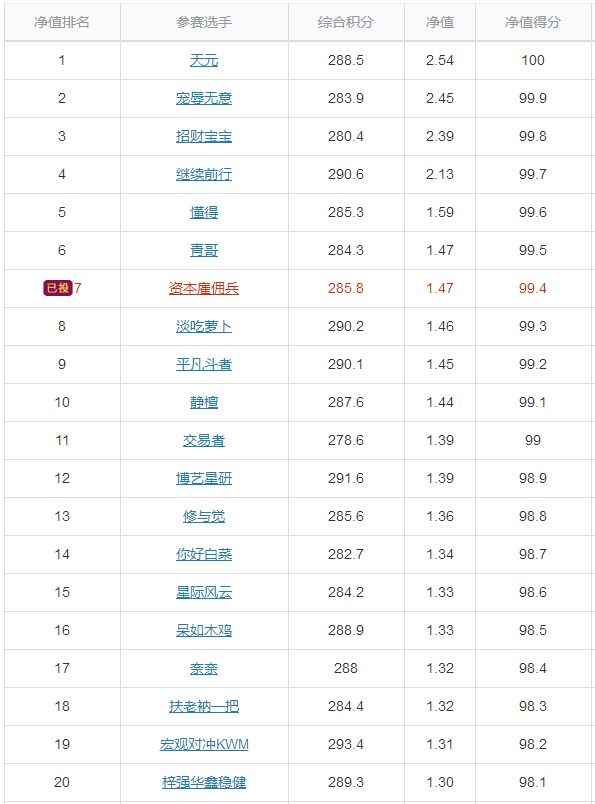Click the 净值得分 column header
The width and height of the screenshot is (595, 804).
click(x=533, y=22)
